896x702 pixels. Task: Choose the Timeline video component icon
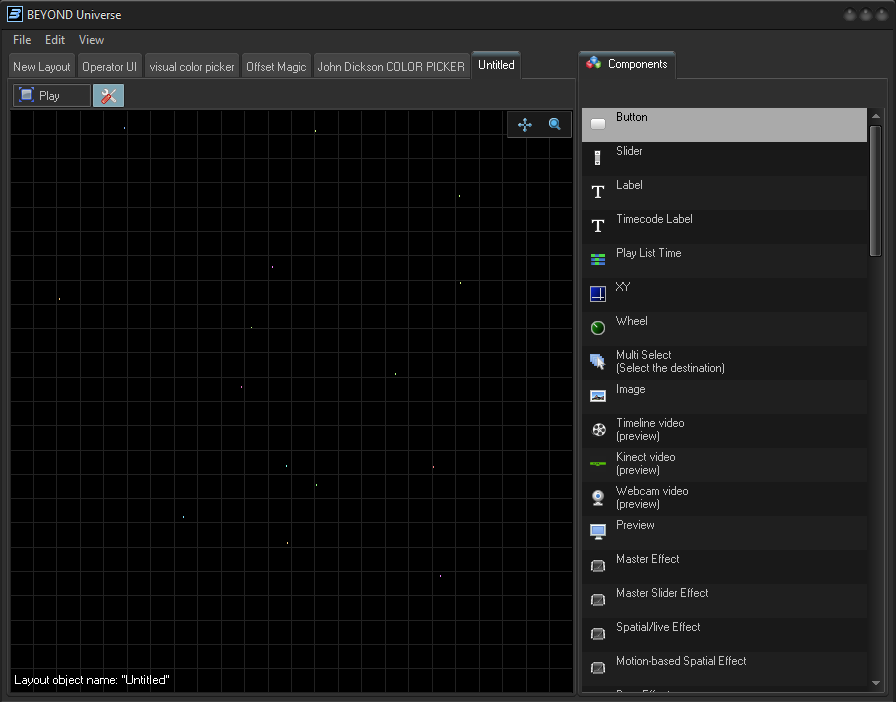[598, 430]
